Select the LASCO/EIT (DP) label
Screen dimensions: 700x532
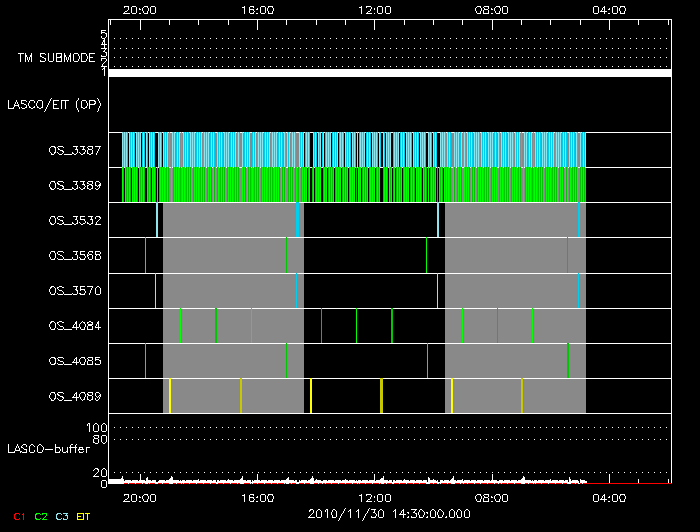[x=57, y=104]
